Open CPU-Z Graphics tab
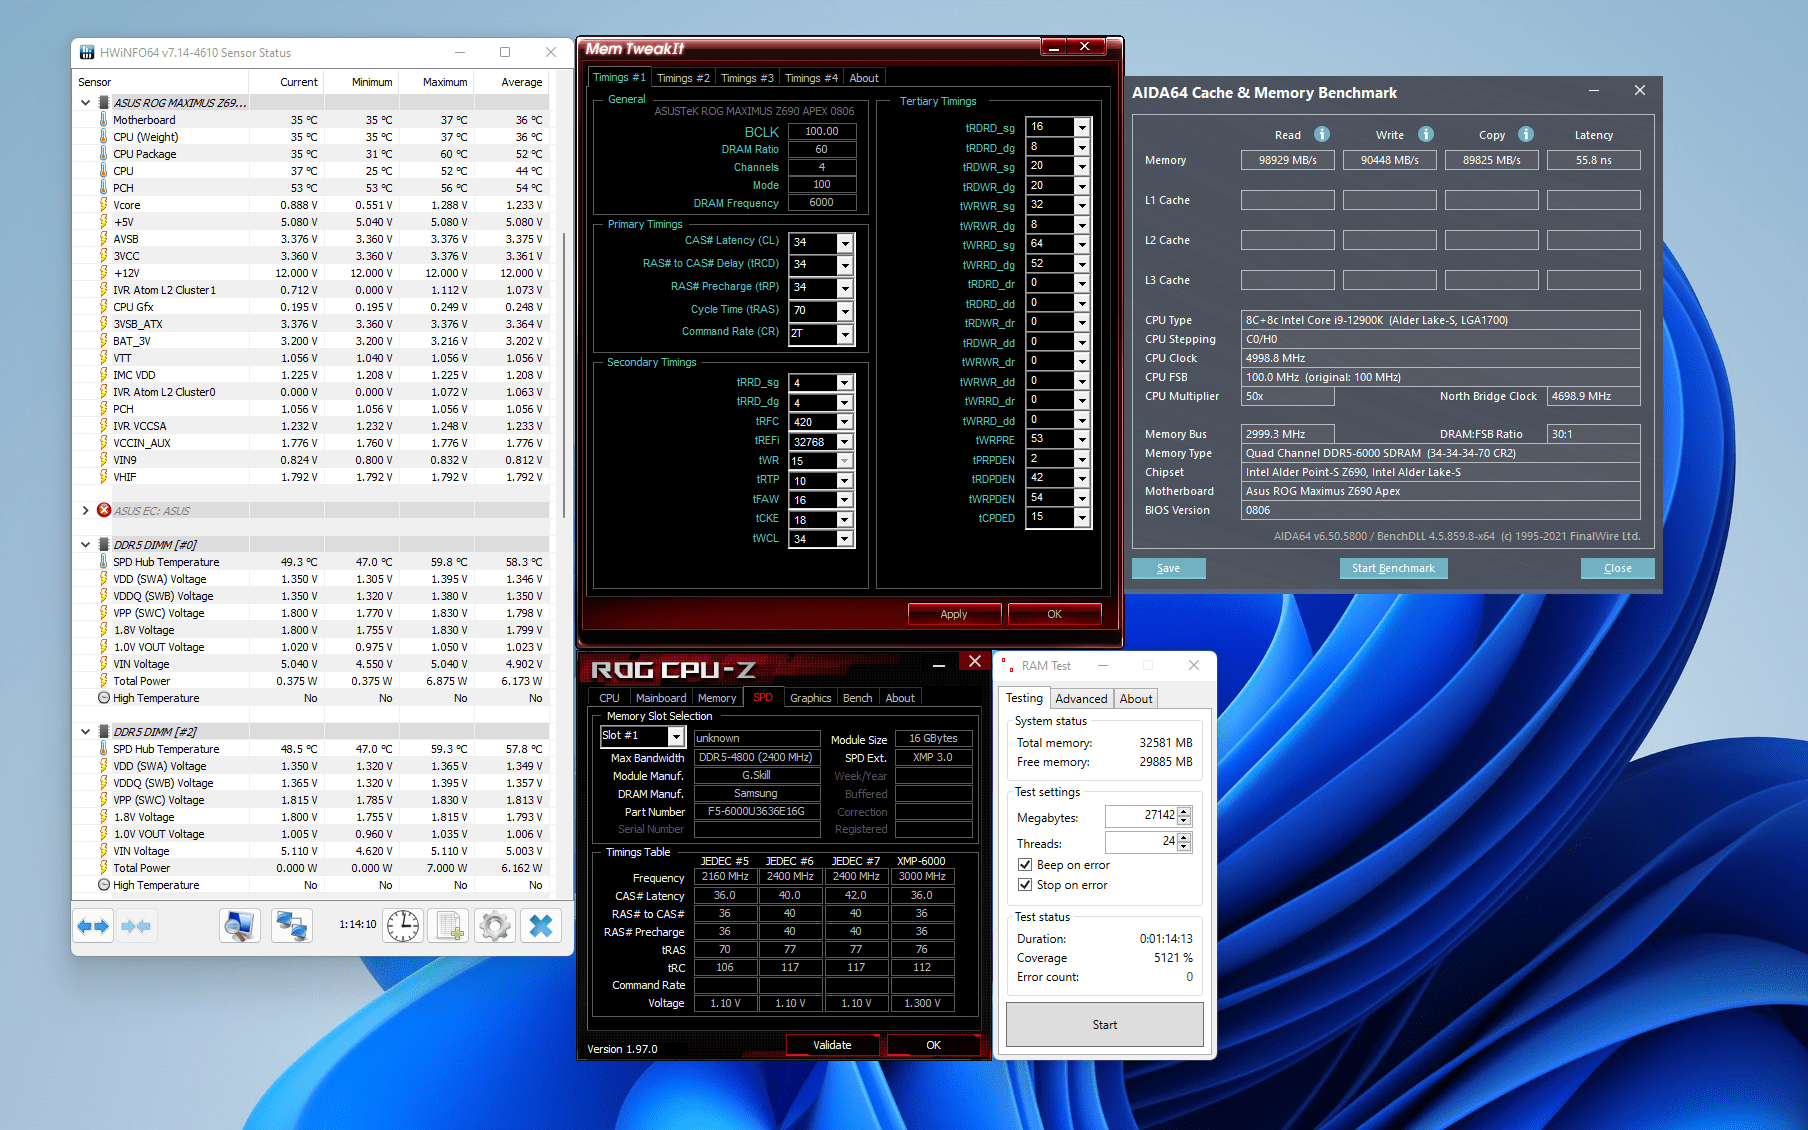1808x1130 pixels. [810, 698]
